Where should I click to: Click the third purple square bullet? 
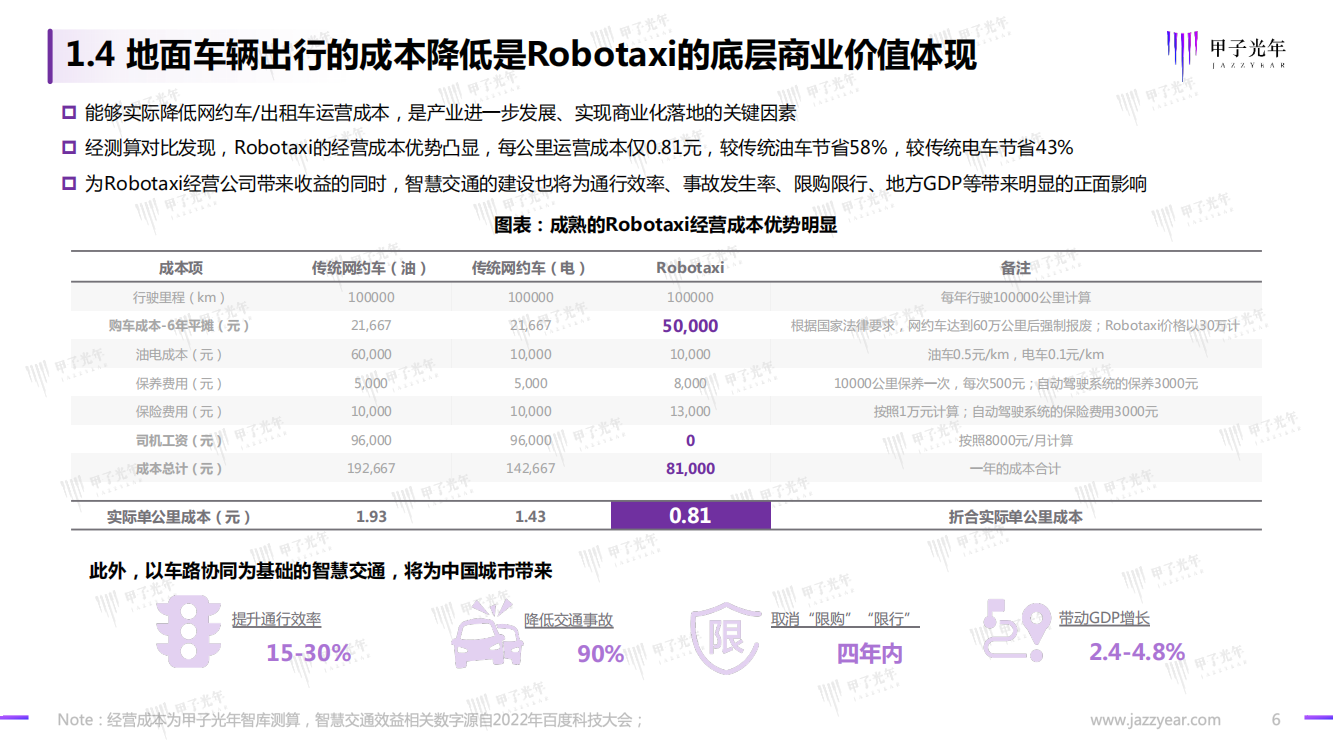coord(69,184)
